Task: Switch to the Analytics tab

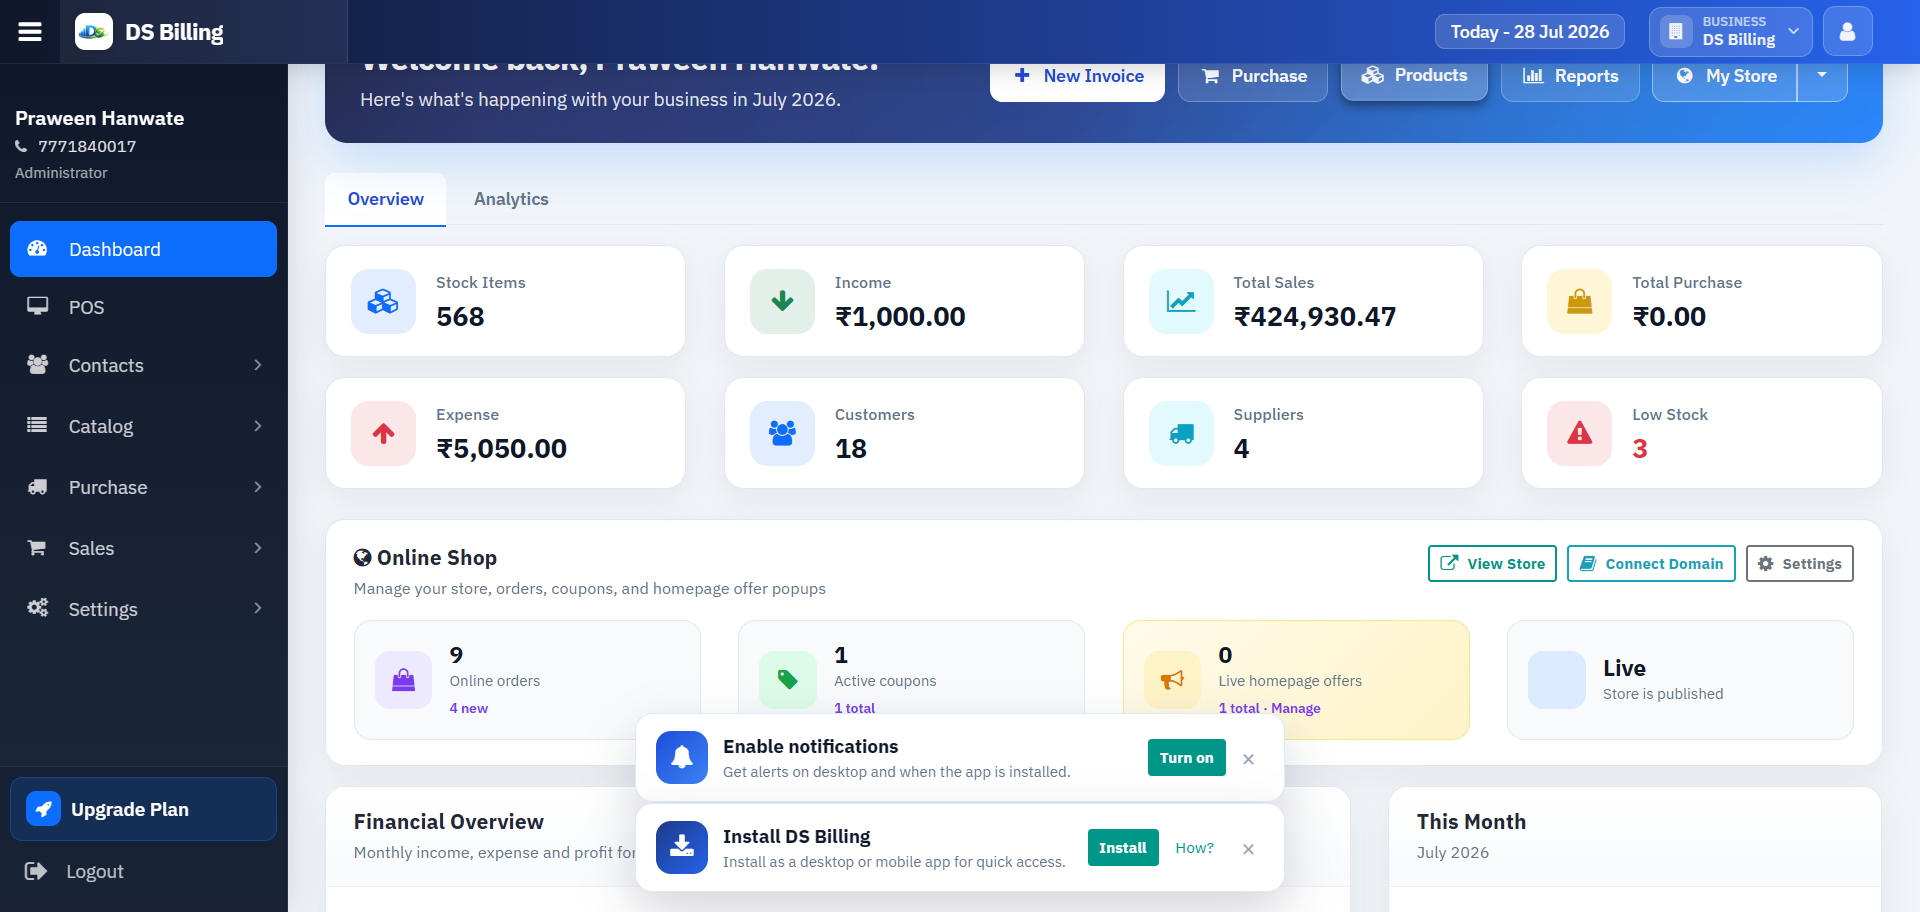Action: pyautogui.click(x=511, y=199)
